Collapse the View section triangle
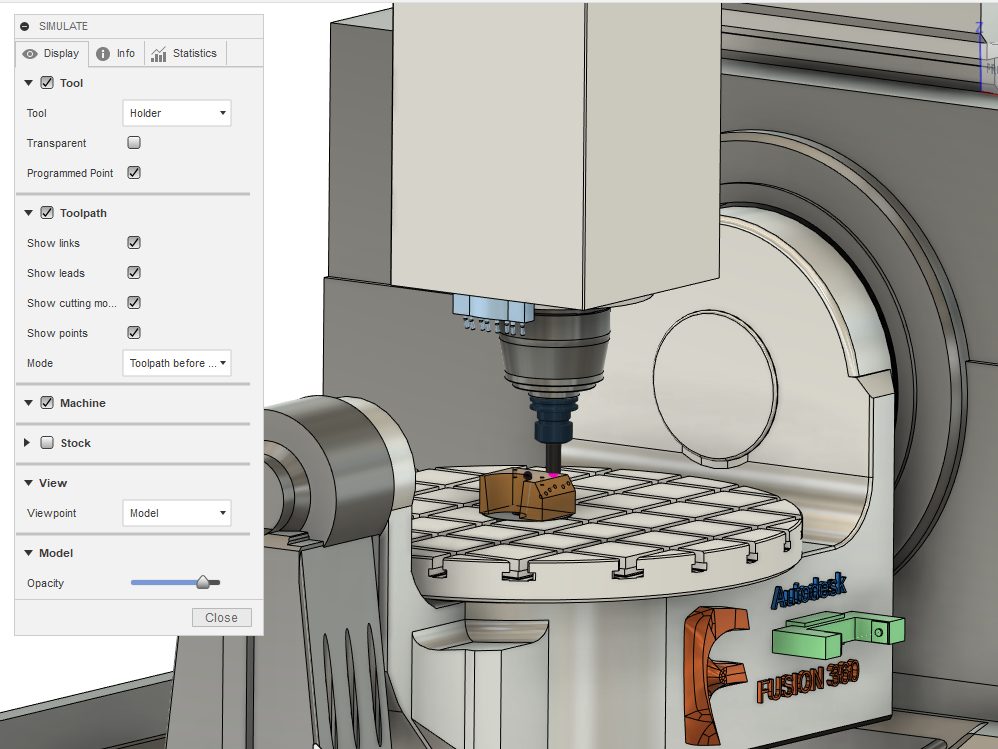 tap(29, 483)
